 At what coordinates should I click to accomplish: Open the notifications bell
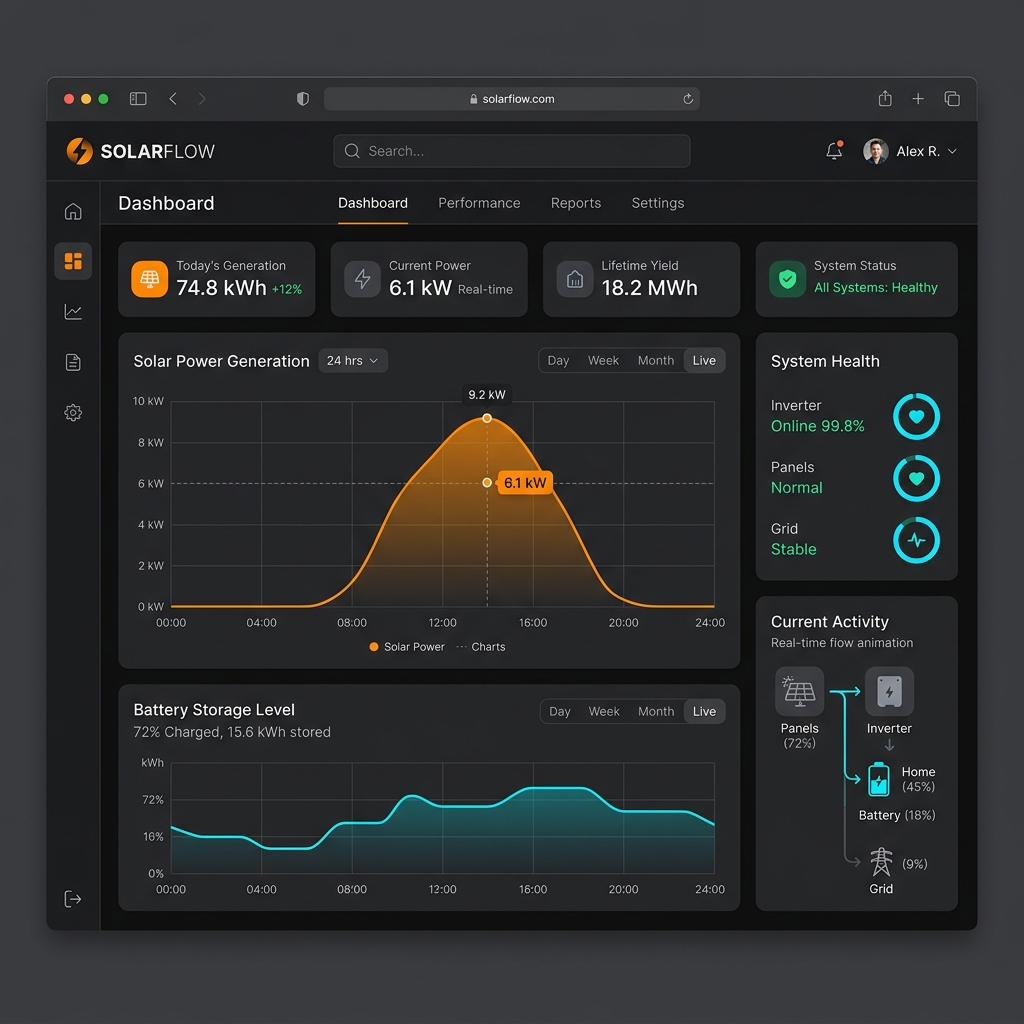coord(834,151)
